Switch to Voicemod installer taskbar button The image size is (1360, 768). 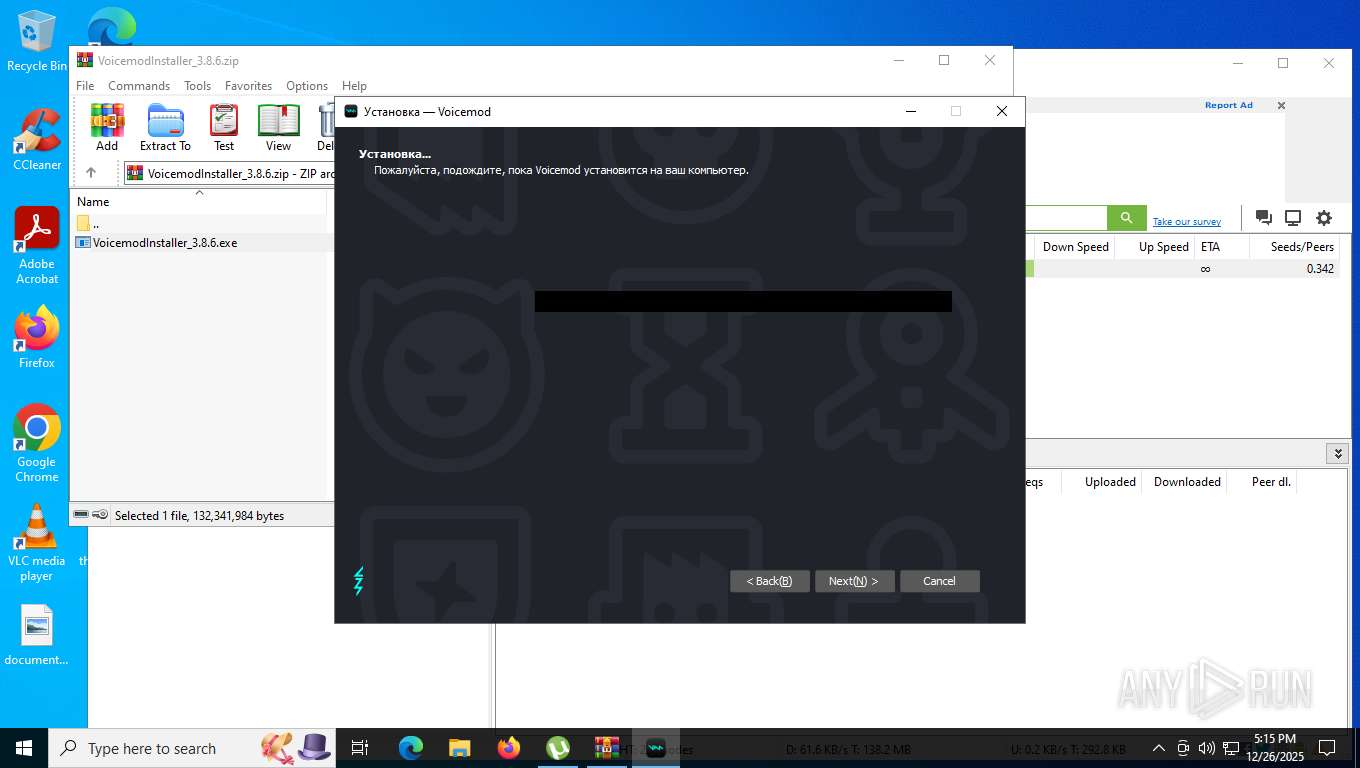pyautogui.click(x=656, y=748)
